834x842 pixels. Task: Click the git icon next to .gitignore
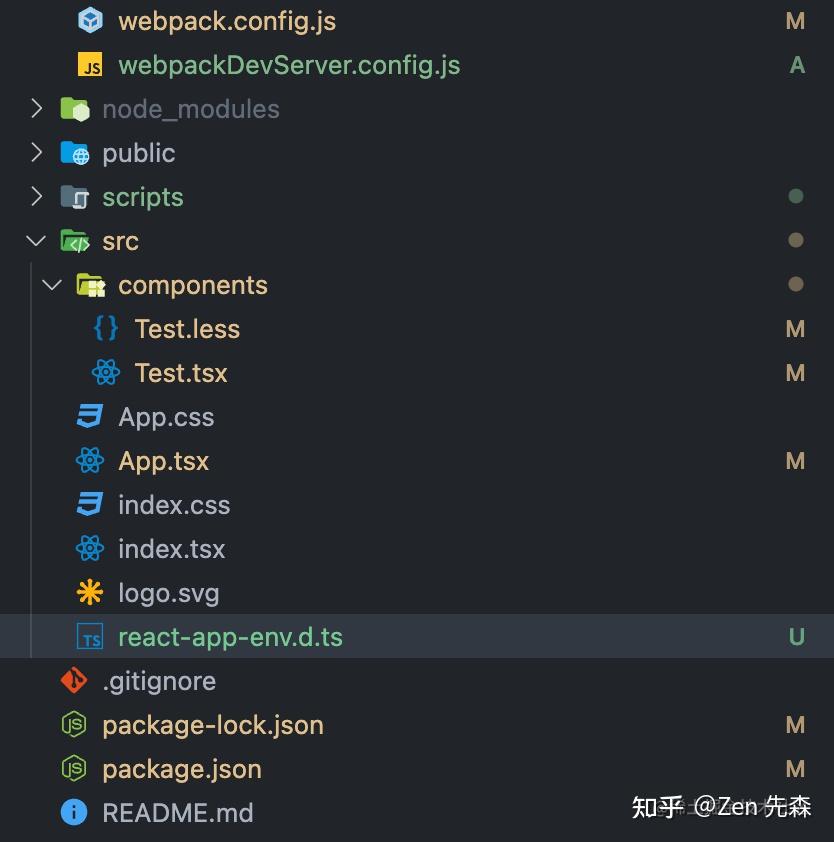point(74,680)
